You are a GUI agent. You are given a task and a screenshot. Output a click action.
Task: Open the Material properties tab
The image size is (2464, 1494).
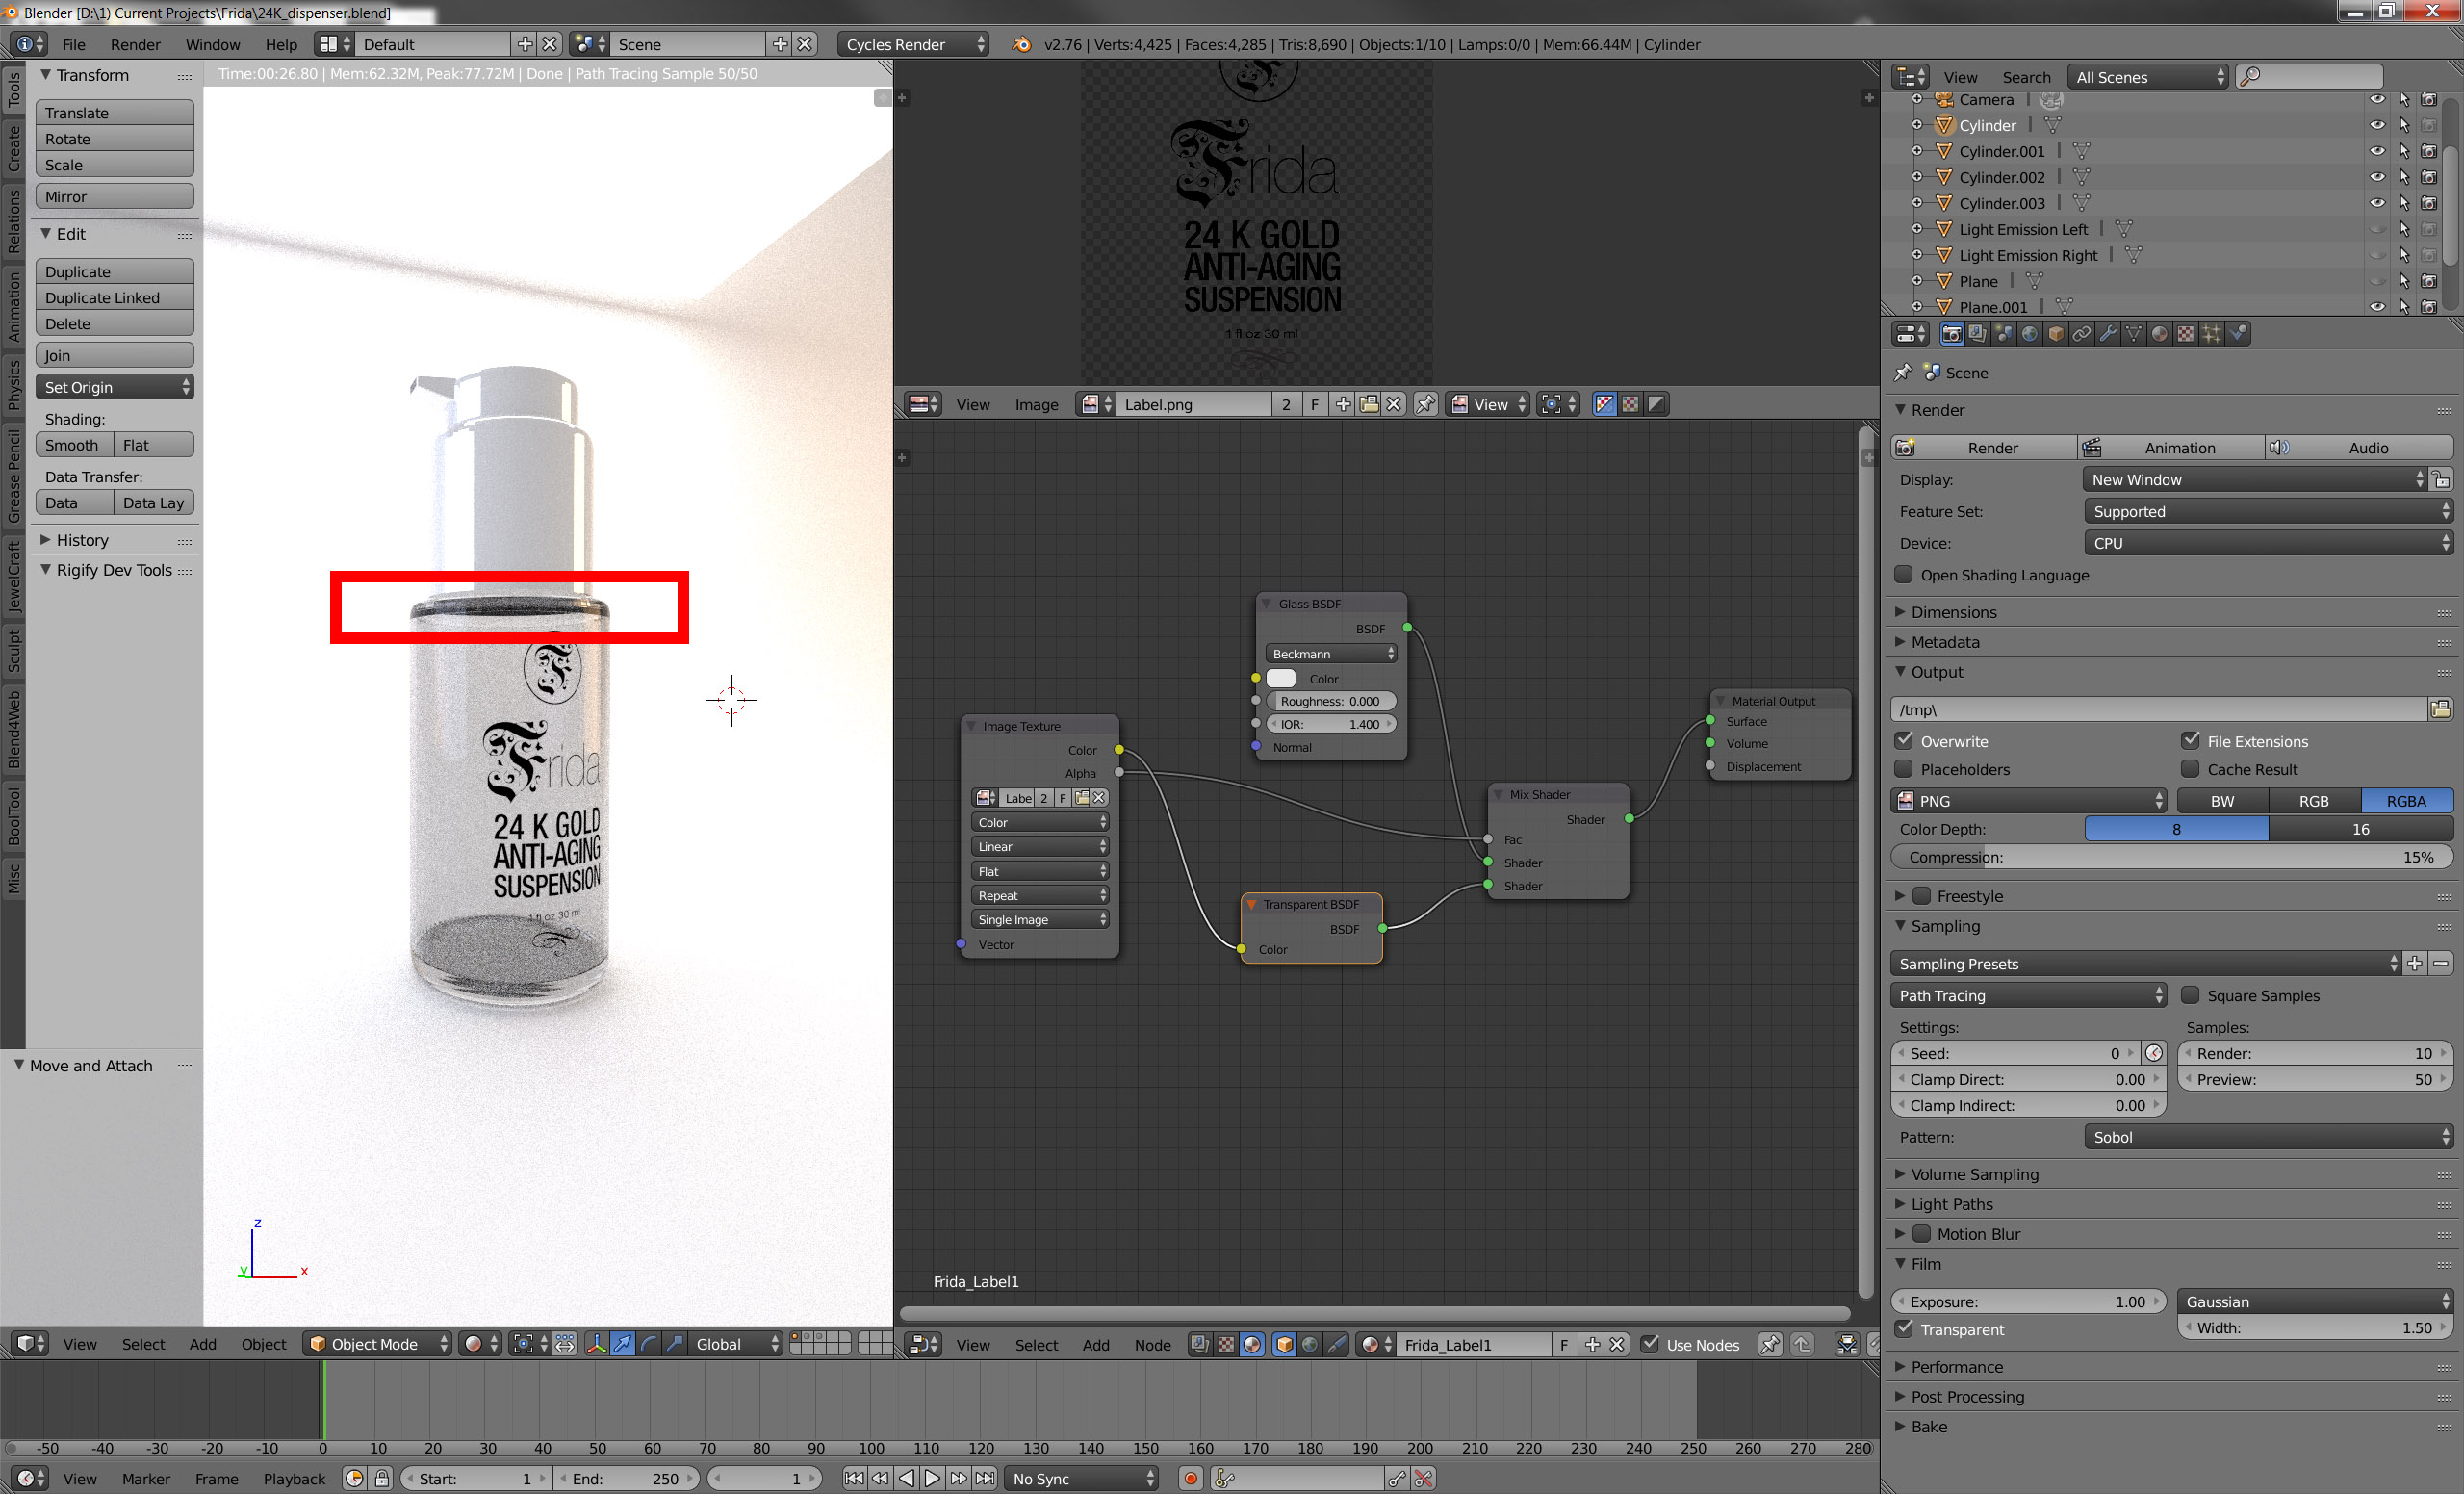coord(2161,334)
